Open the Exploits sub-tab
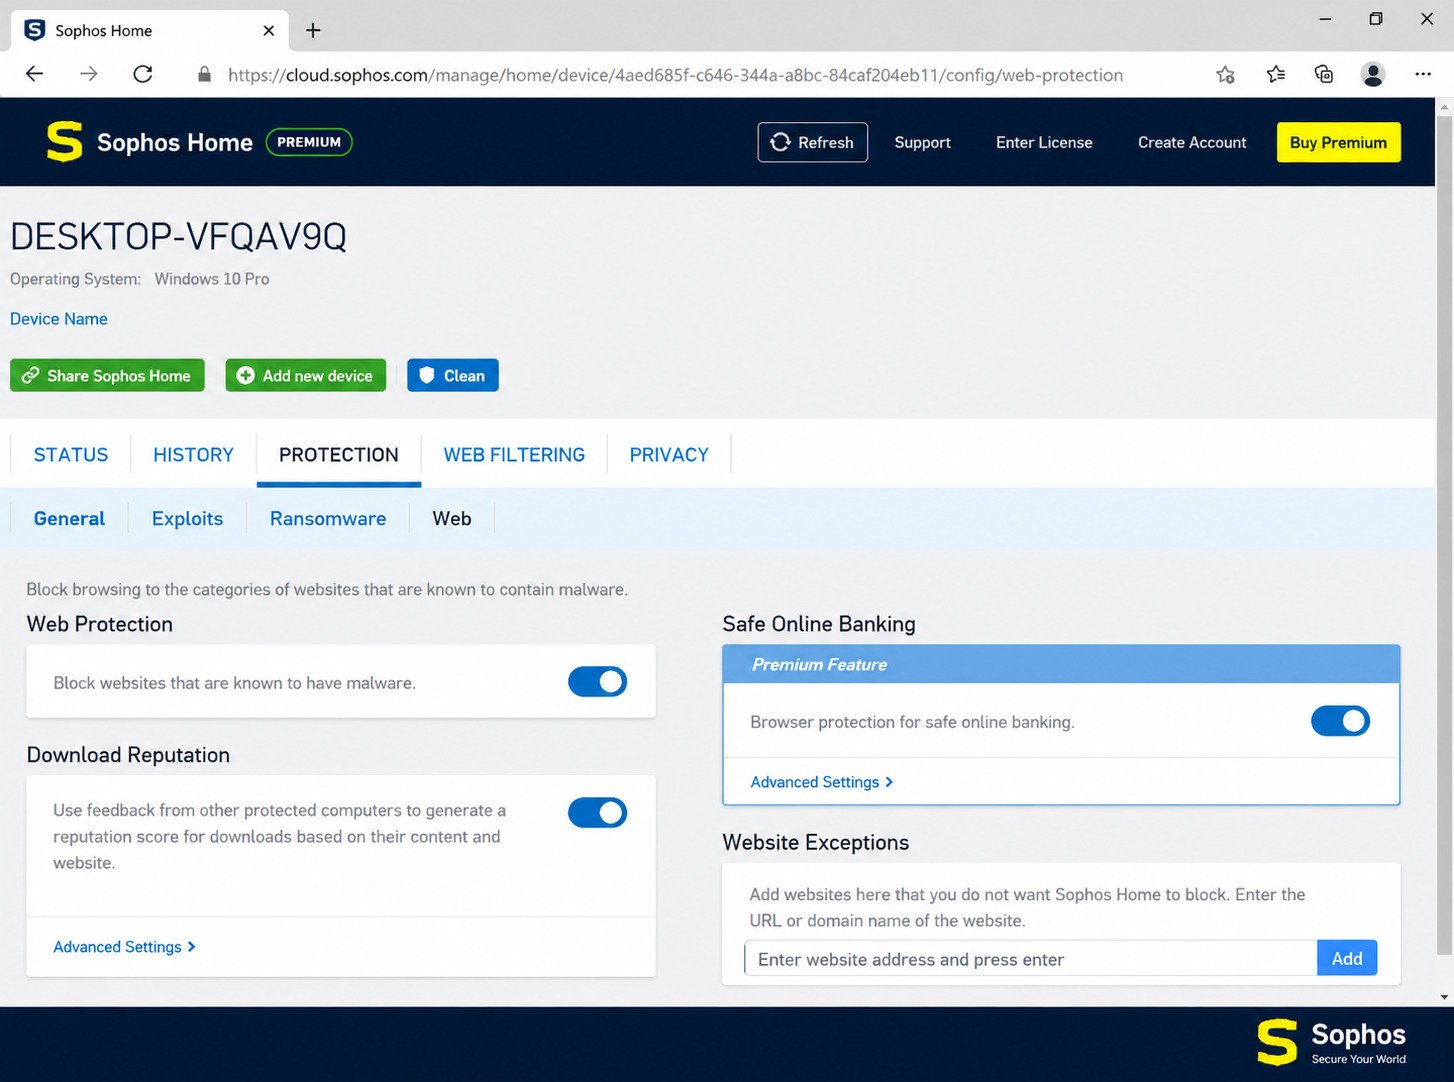The width and height of the screenshot is (1454, 1082). [x=187, y=519]
